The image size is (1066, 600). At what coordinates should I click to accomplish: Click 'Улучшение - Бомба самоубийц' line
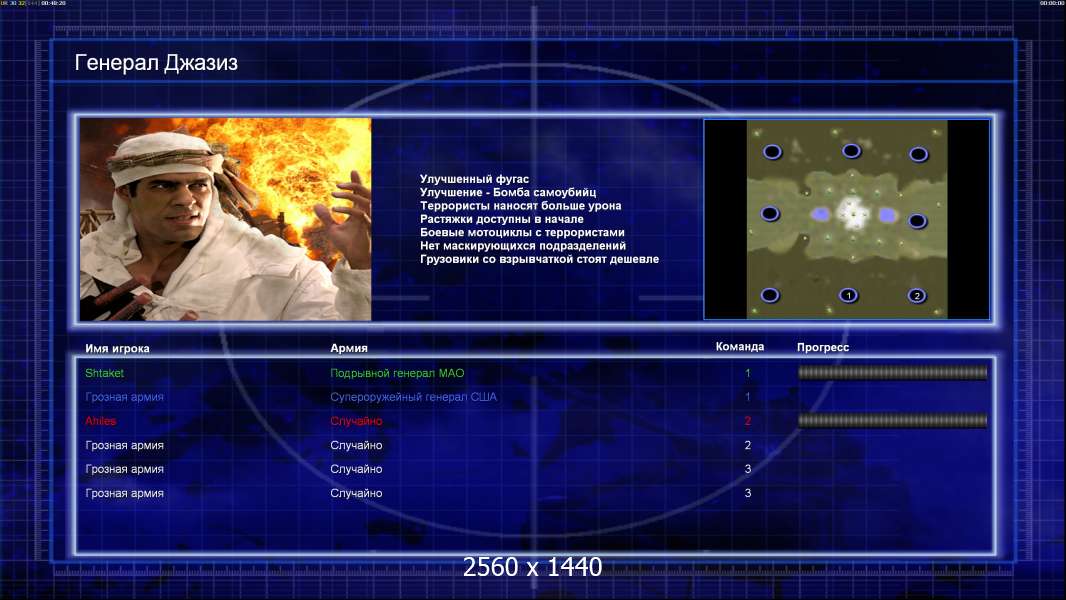pyautogui.click(x=508, y=192)
